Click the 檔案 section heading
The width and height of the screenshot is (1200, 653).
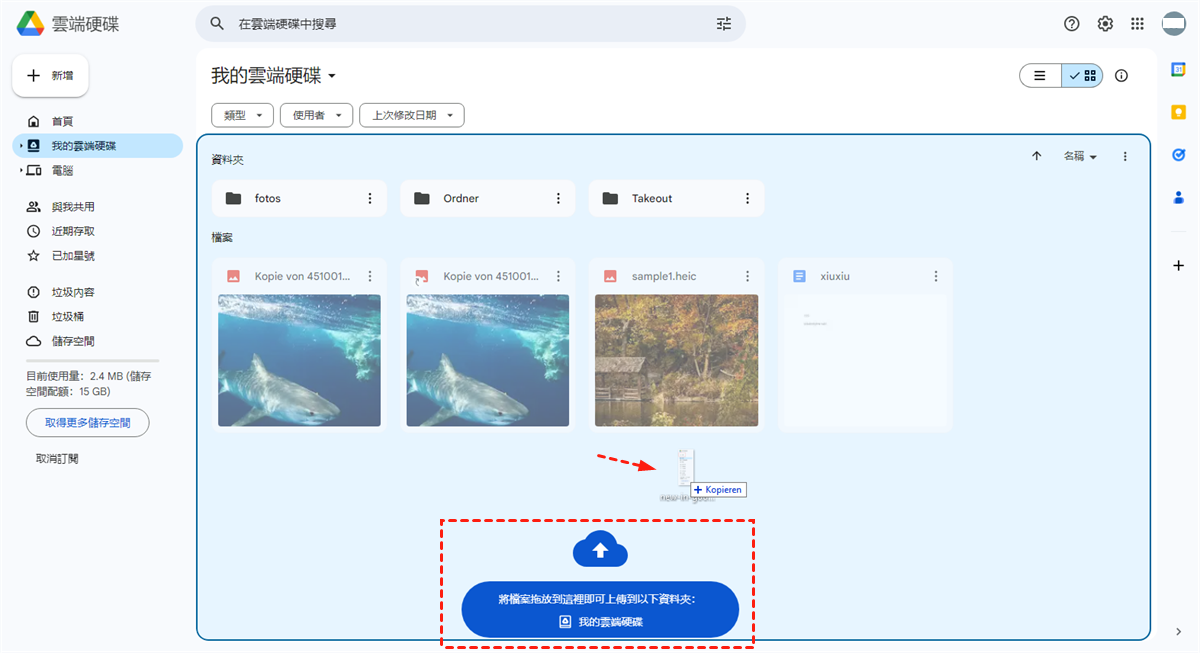pos(222,238)
